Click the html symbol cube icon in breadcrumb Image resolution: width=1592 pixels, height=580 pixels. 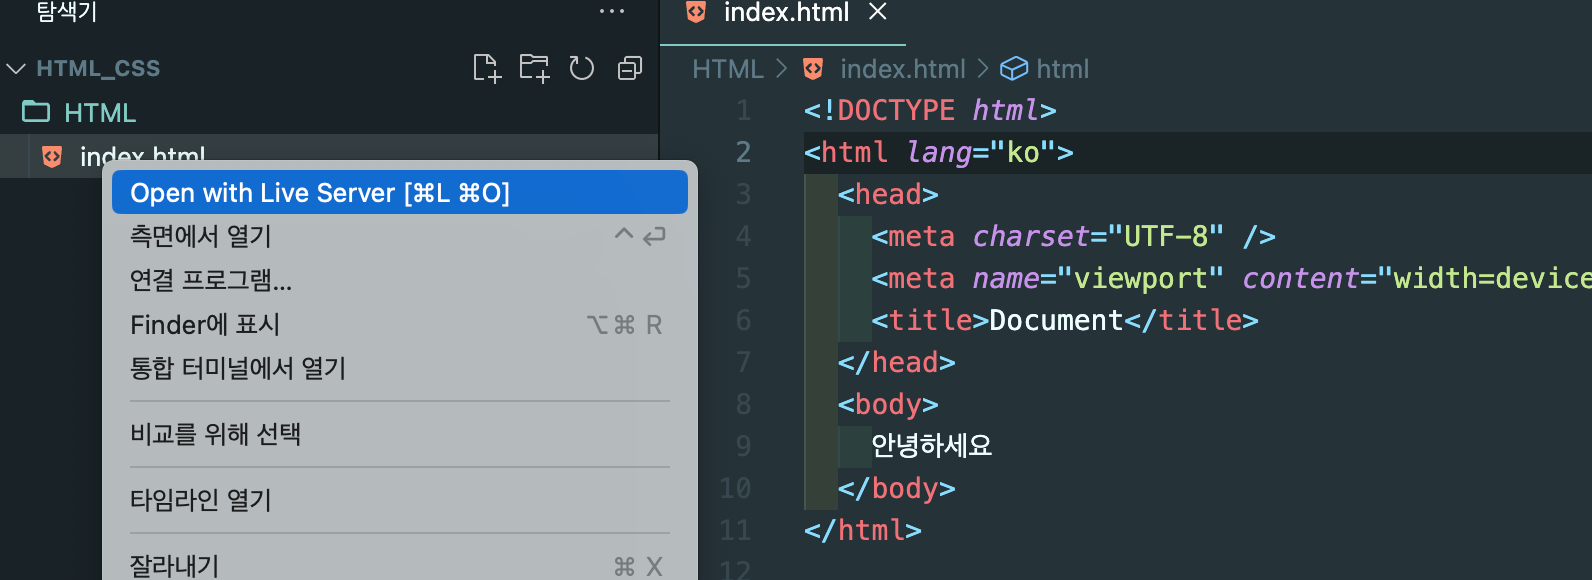[x=1014, y=68]
